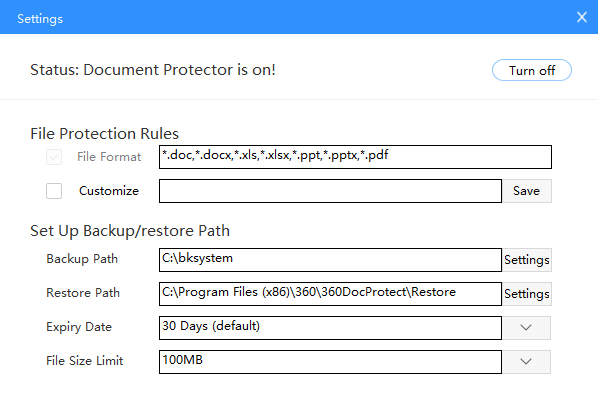
Task: Click the Restore Path text field
Action: [330, 294]
